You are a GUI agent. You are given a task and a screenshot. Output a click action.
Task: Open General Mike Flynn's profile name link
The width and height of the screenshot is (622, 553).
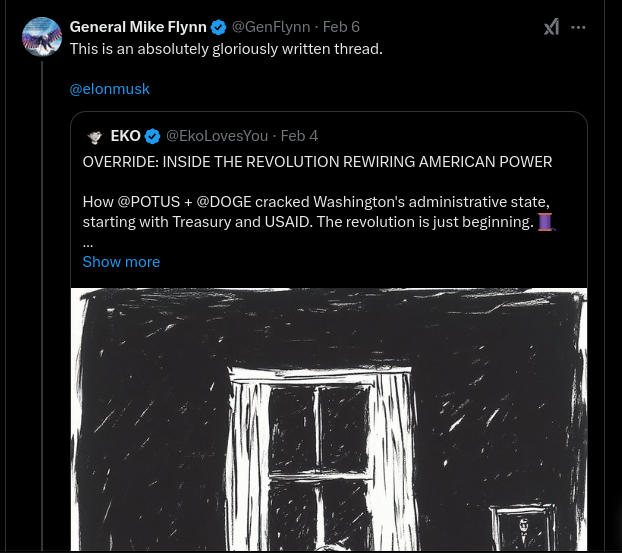tap(138, 27)
